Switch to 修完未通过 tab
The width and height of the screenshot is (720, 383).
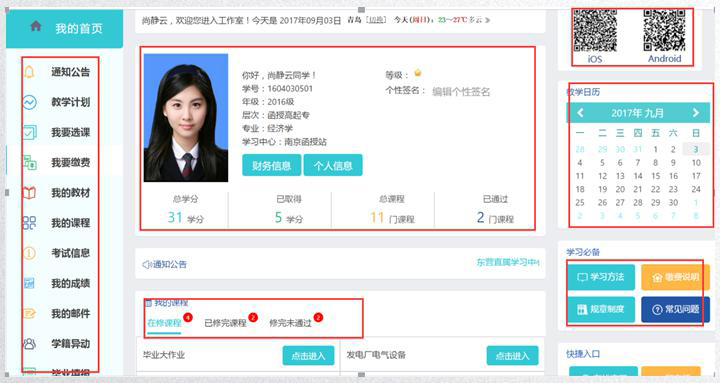(290, 323)
